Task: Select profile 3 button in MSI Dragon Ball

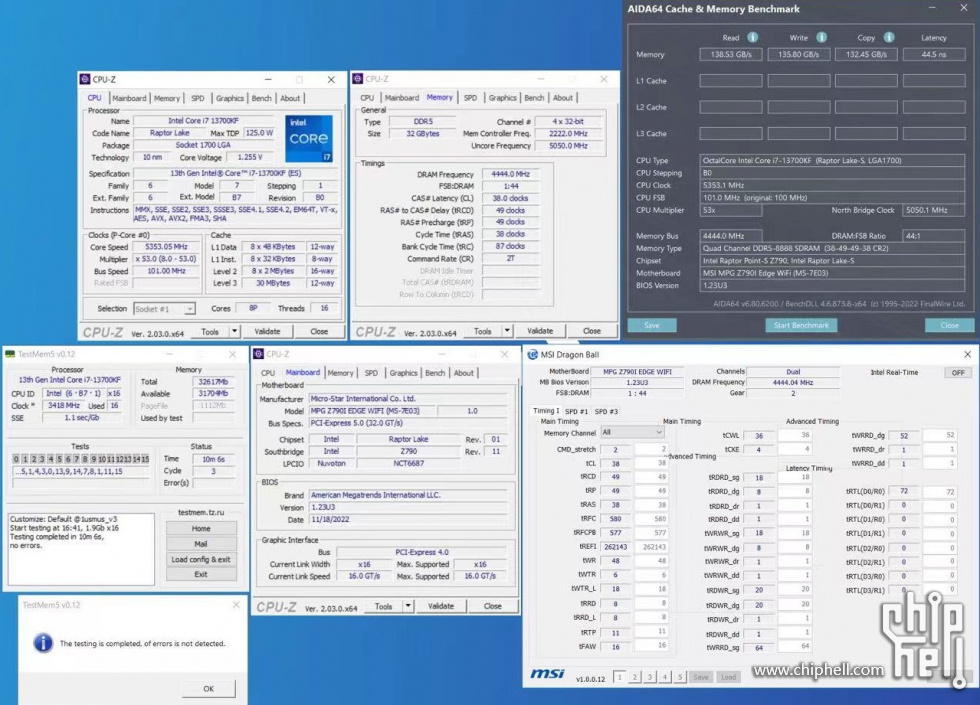Action: [x=650, y=677]
